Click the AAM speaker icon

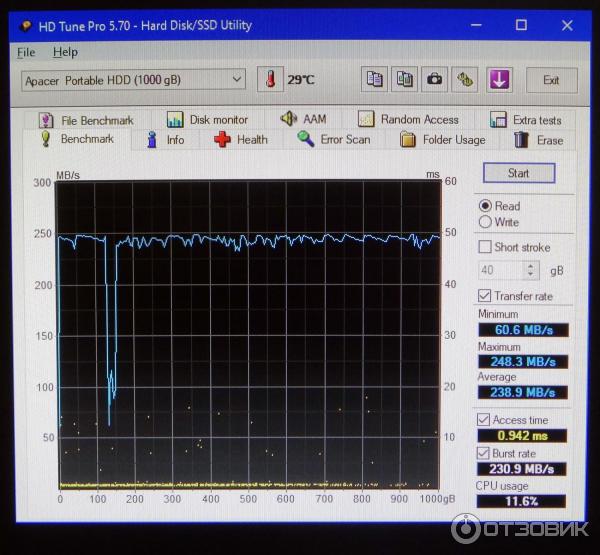tap(289, 119)
